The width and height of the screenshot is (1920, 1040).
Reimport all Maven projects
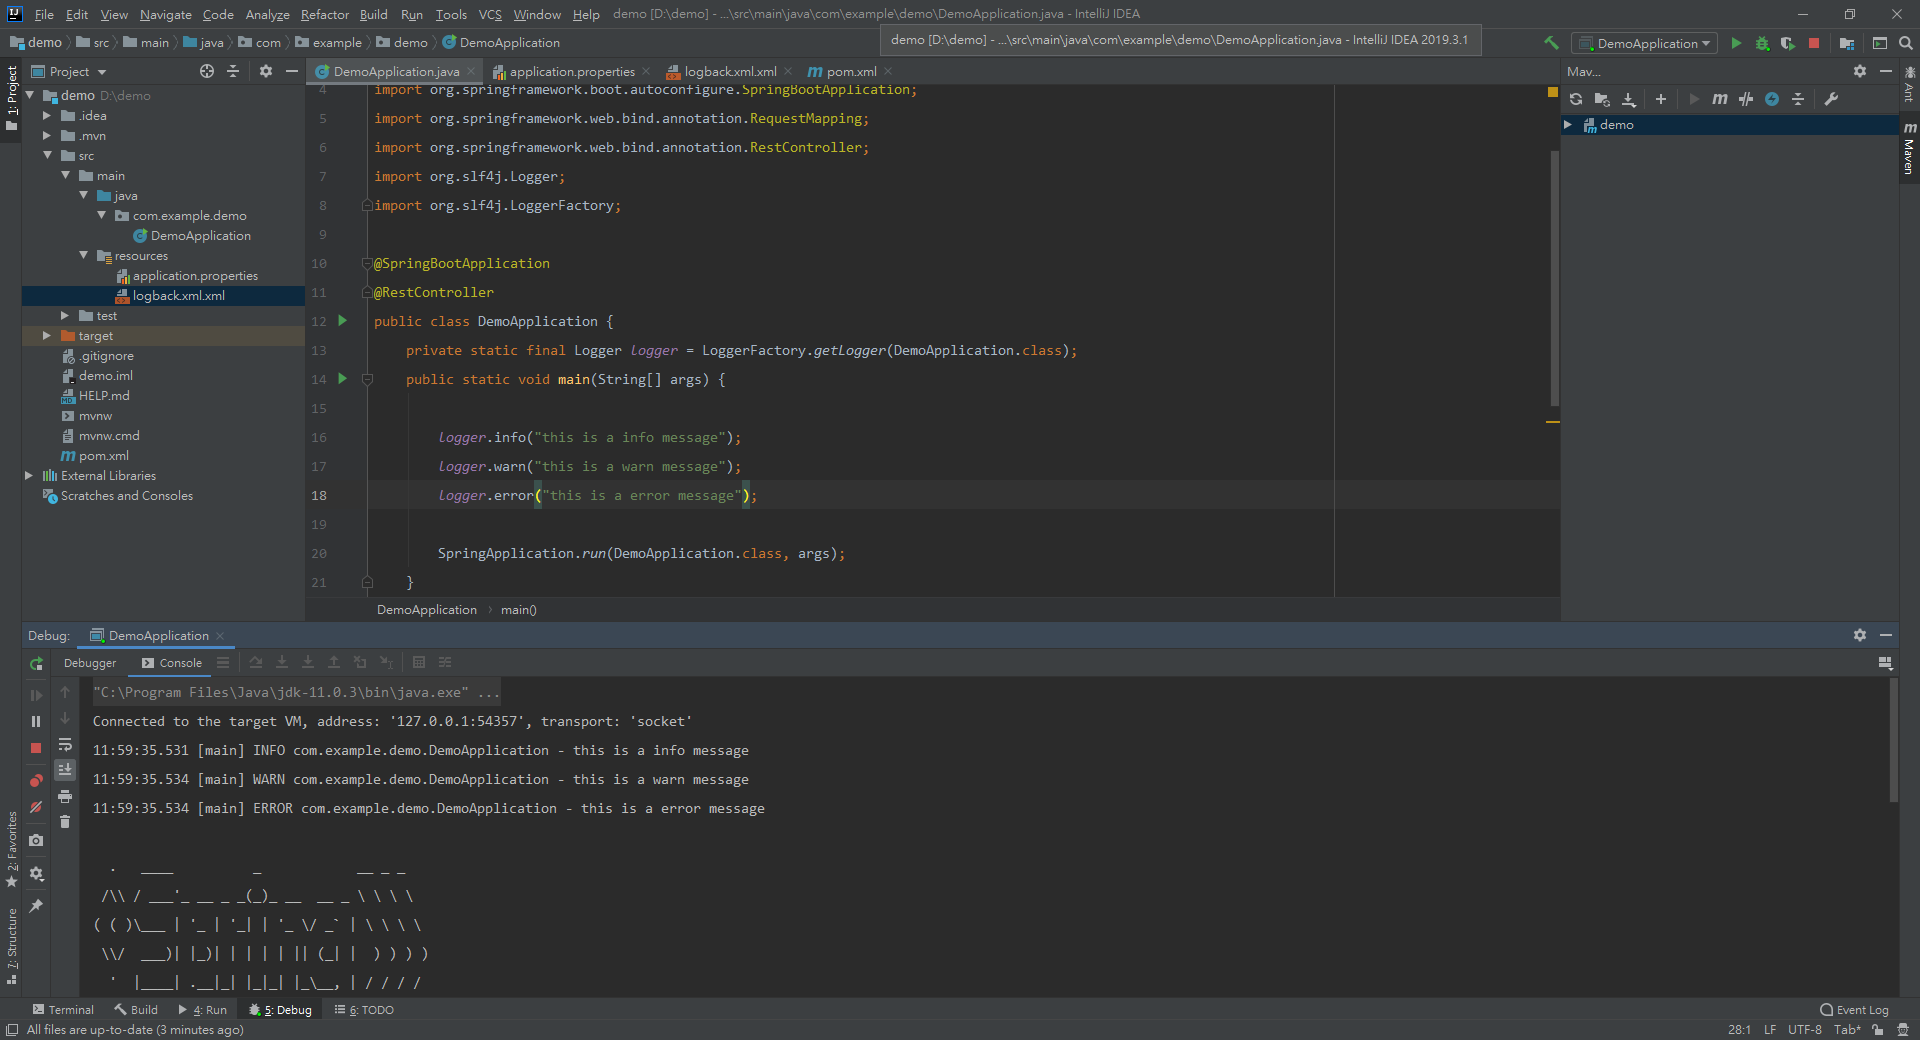click(1576, 99)
